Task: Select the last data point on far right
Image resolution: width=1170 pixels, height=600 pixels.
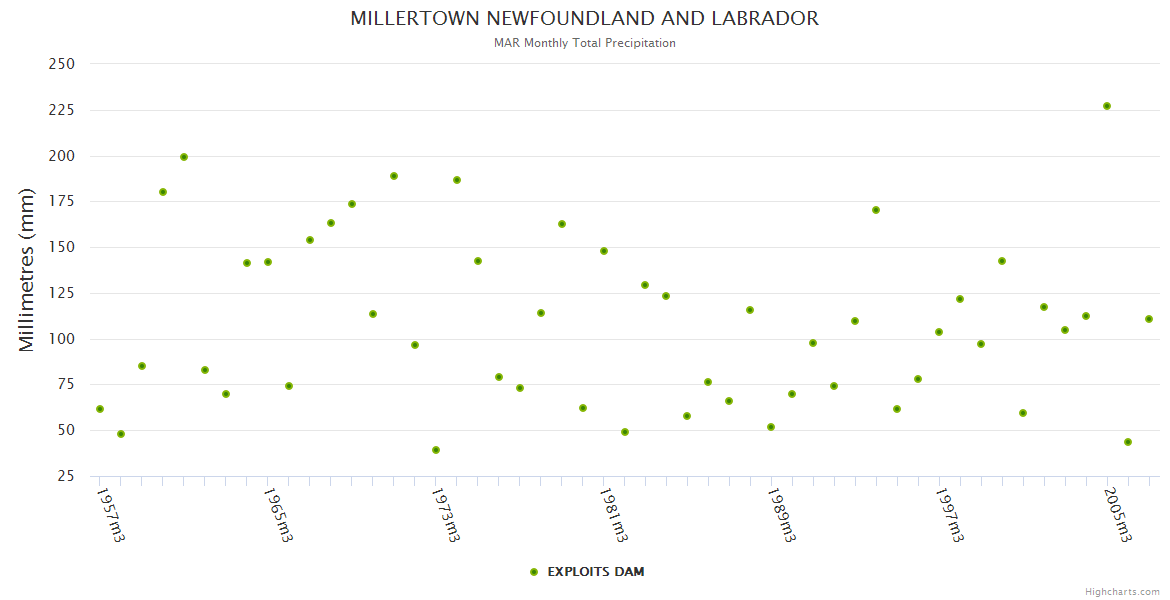Action: [1149, 319]
